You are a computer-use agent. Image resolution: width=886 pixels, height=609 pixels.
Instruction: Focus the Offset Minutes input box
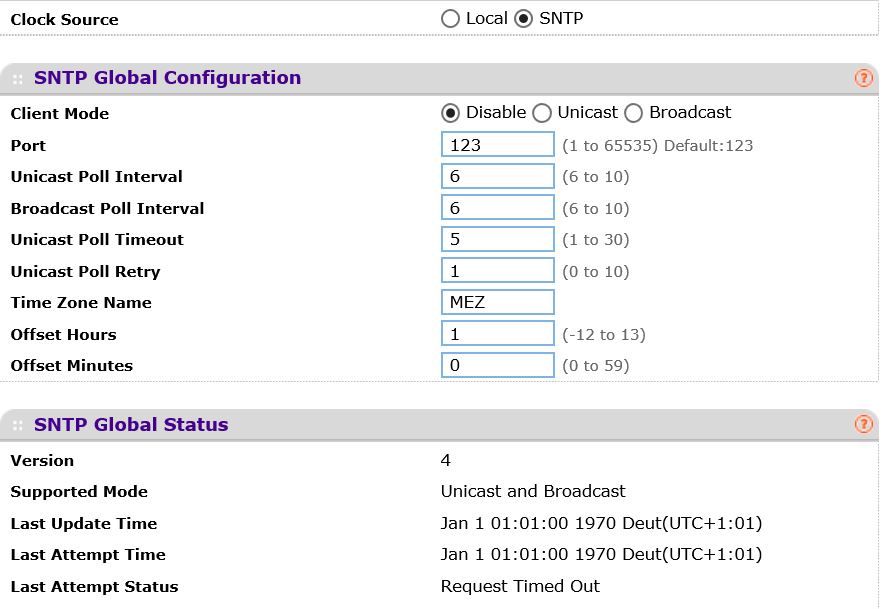pyautogui.click(x=497, y=366)
